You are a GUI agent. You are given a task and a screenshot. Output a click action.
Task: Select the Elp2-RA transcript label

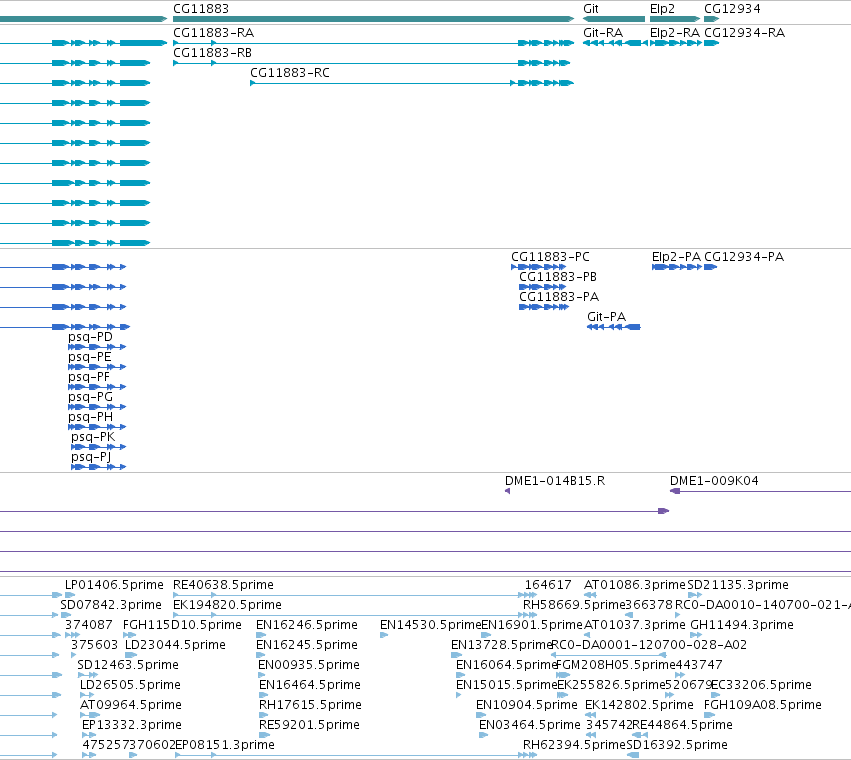[x=675, y=33]
